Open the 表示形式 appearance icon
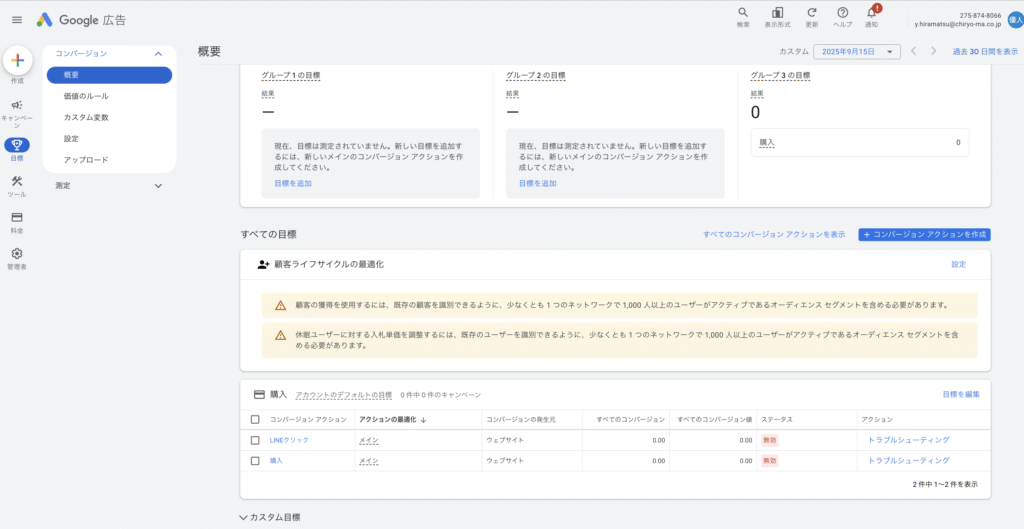This screenshot has width=1024, height=529. pyautogui.click(x=778, y=13)
